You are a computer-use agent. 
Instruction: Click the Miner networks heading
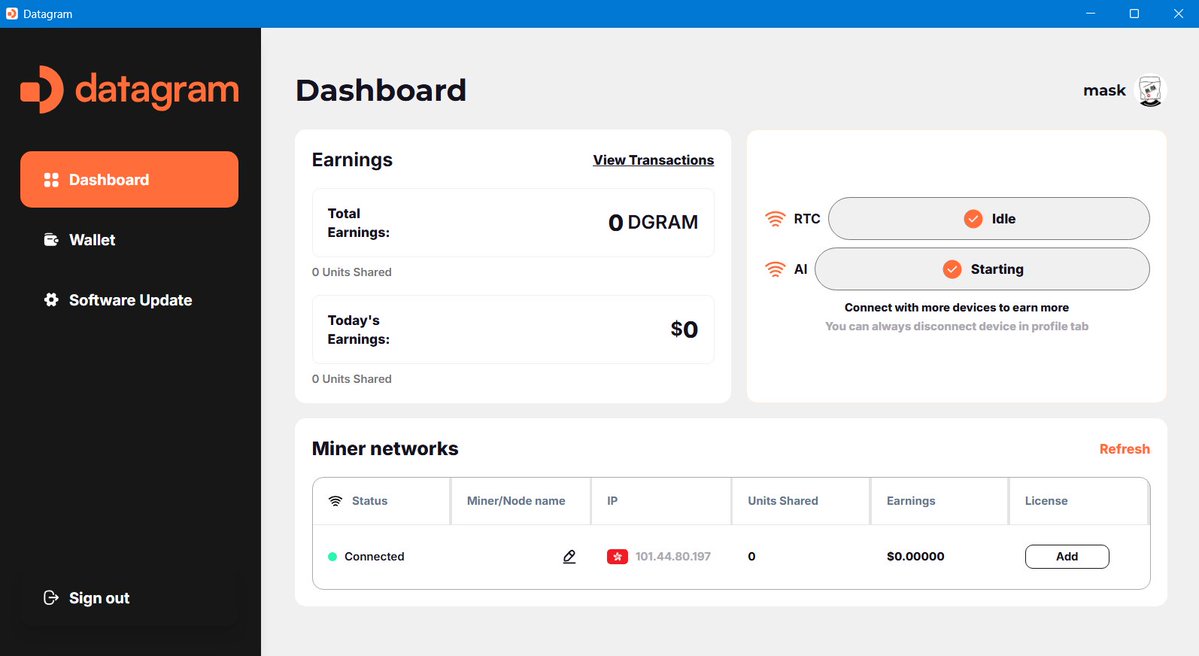pos(385,449)
